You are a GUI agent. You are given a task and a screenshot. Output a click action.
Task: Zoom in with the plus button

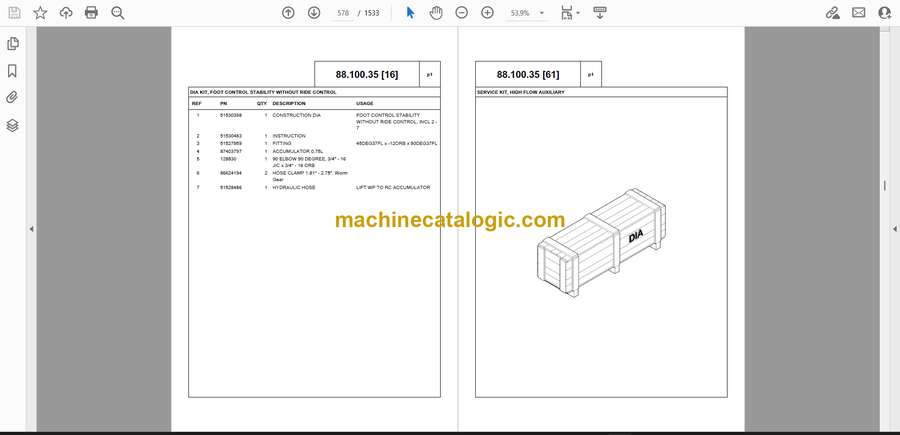tap(487, 13)
